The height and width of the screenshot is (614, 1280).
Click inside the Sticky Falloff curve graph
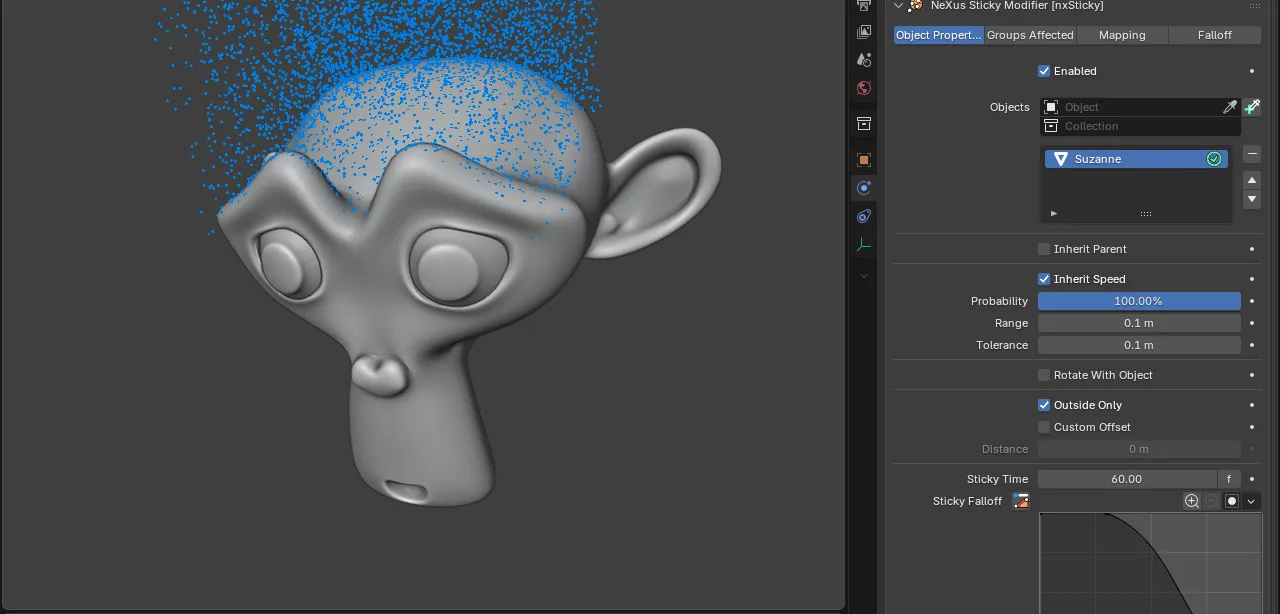tap(1150, 563)
